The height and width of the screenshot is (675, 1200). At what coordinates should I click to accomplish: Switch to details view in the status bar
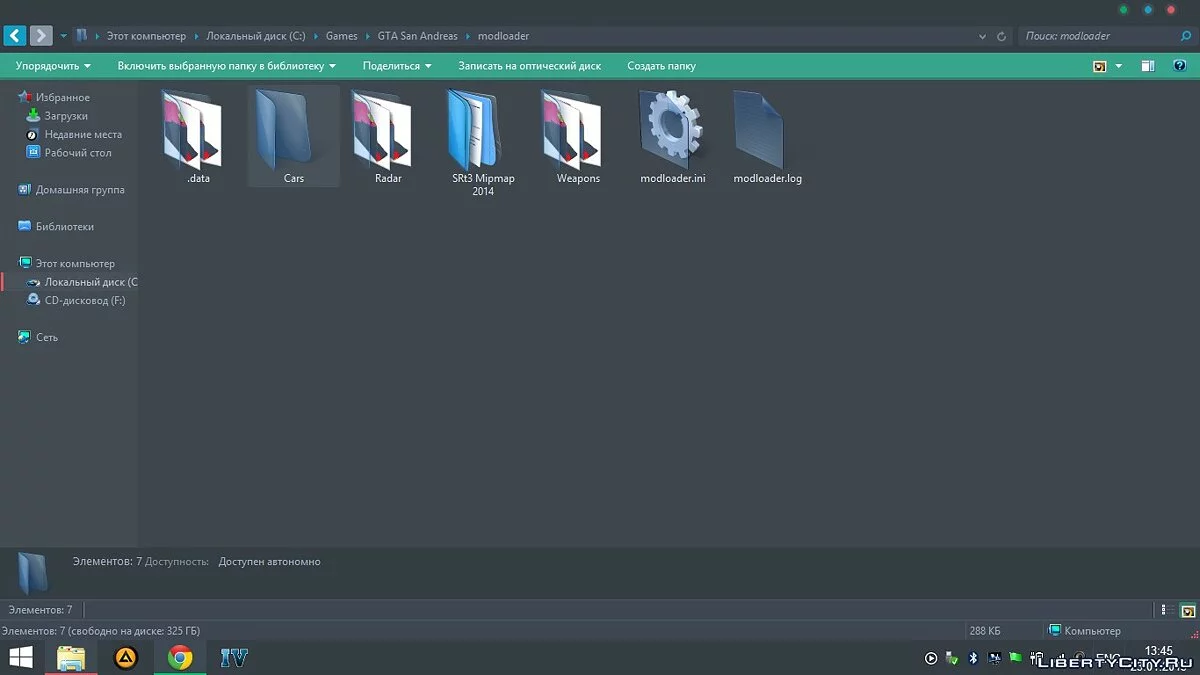1166,610
